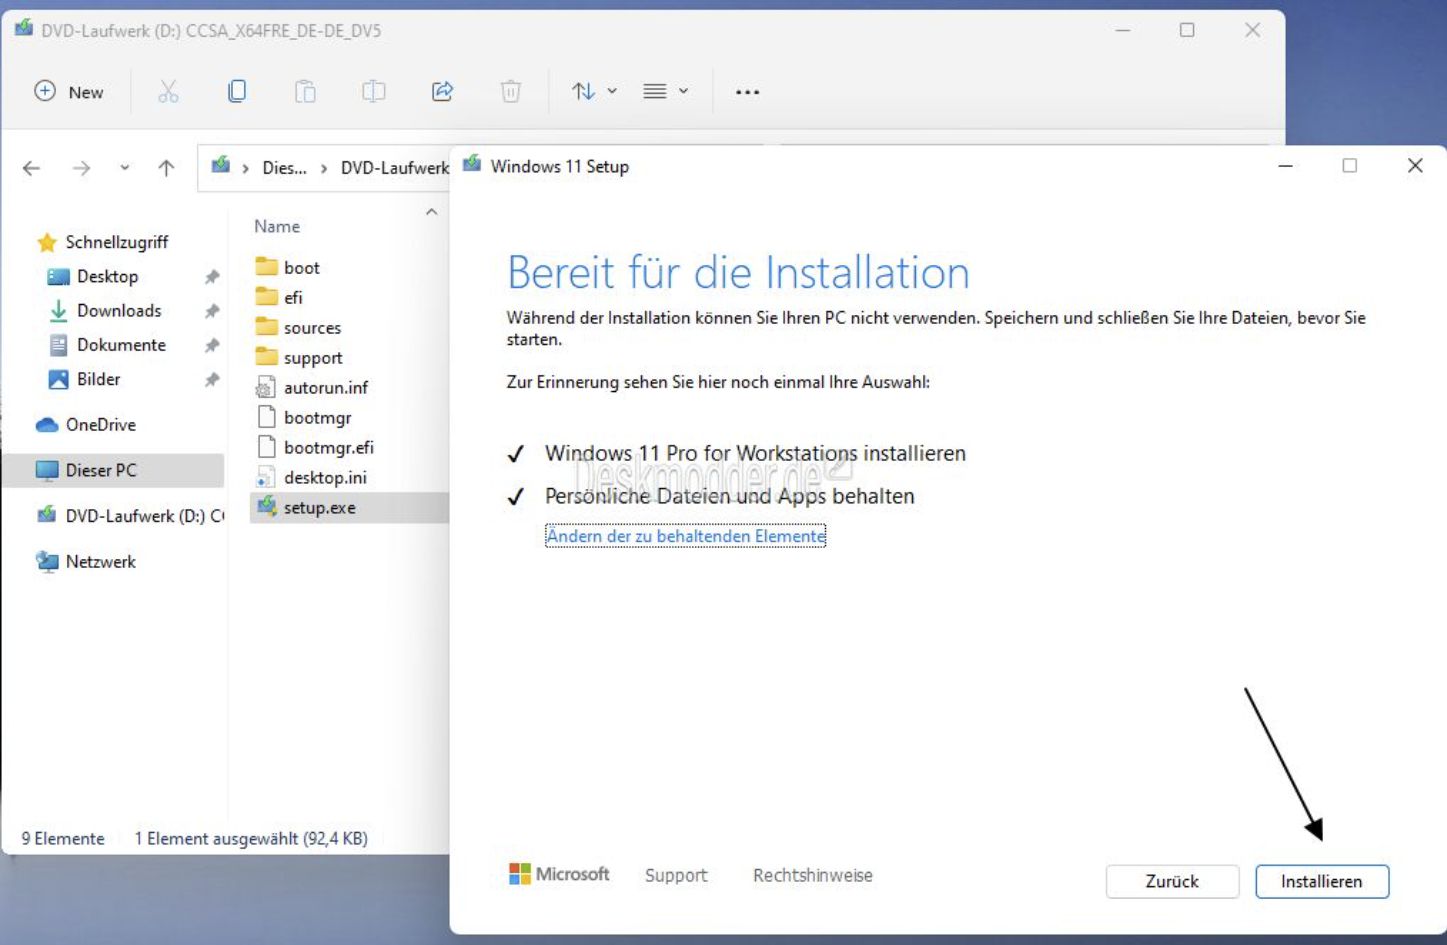Select the desktop.ini file
Viewport: 1447px width, 945px height.
point(311,478)
